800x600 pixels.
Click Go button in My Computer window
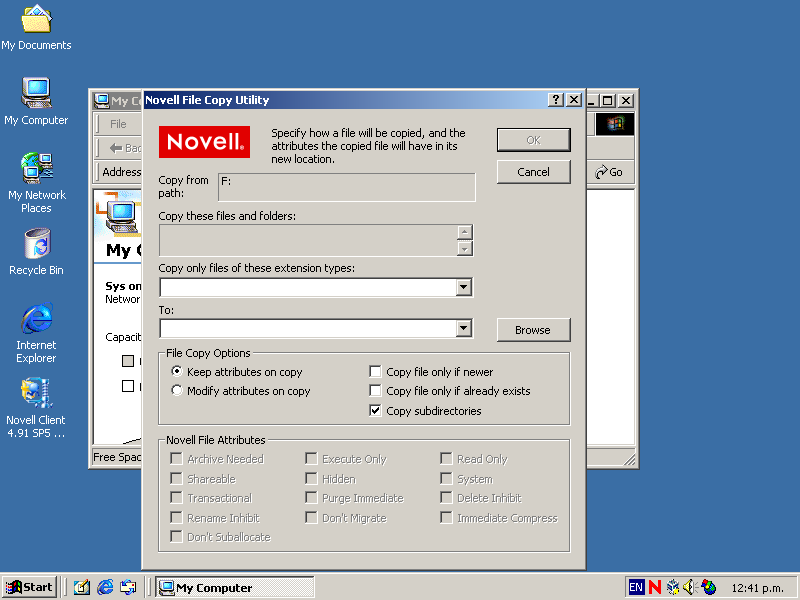609,172
